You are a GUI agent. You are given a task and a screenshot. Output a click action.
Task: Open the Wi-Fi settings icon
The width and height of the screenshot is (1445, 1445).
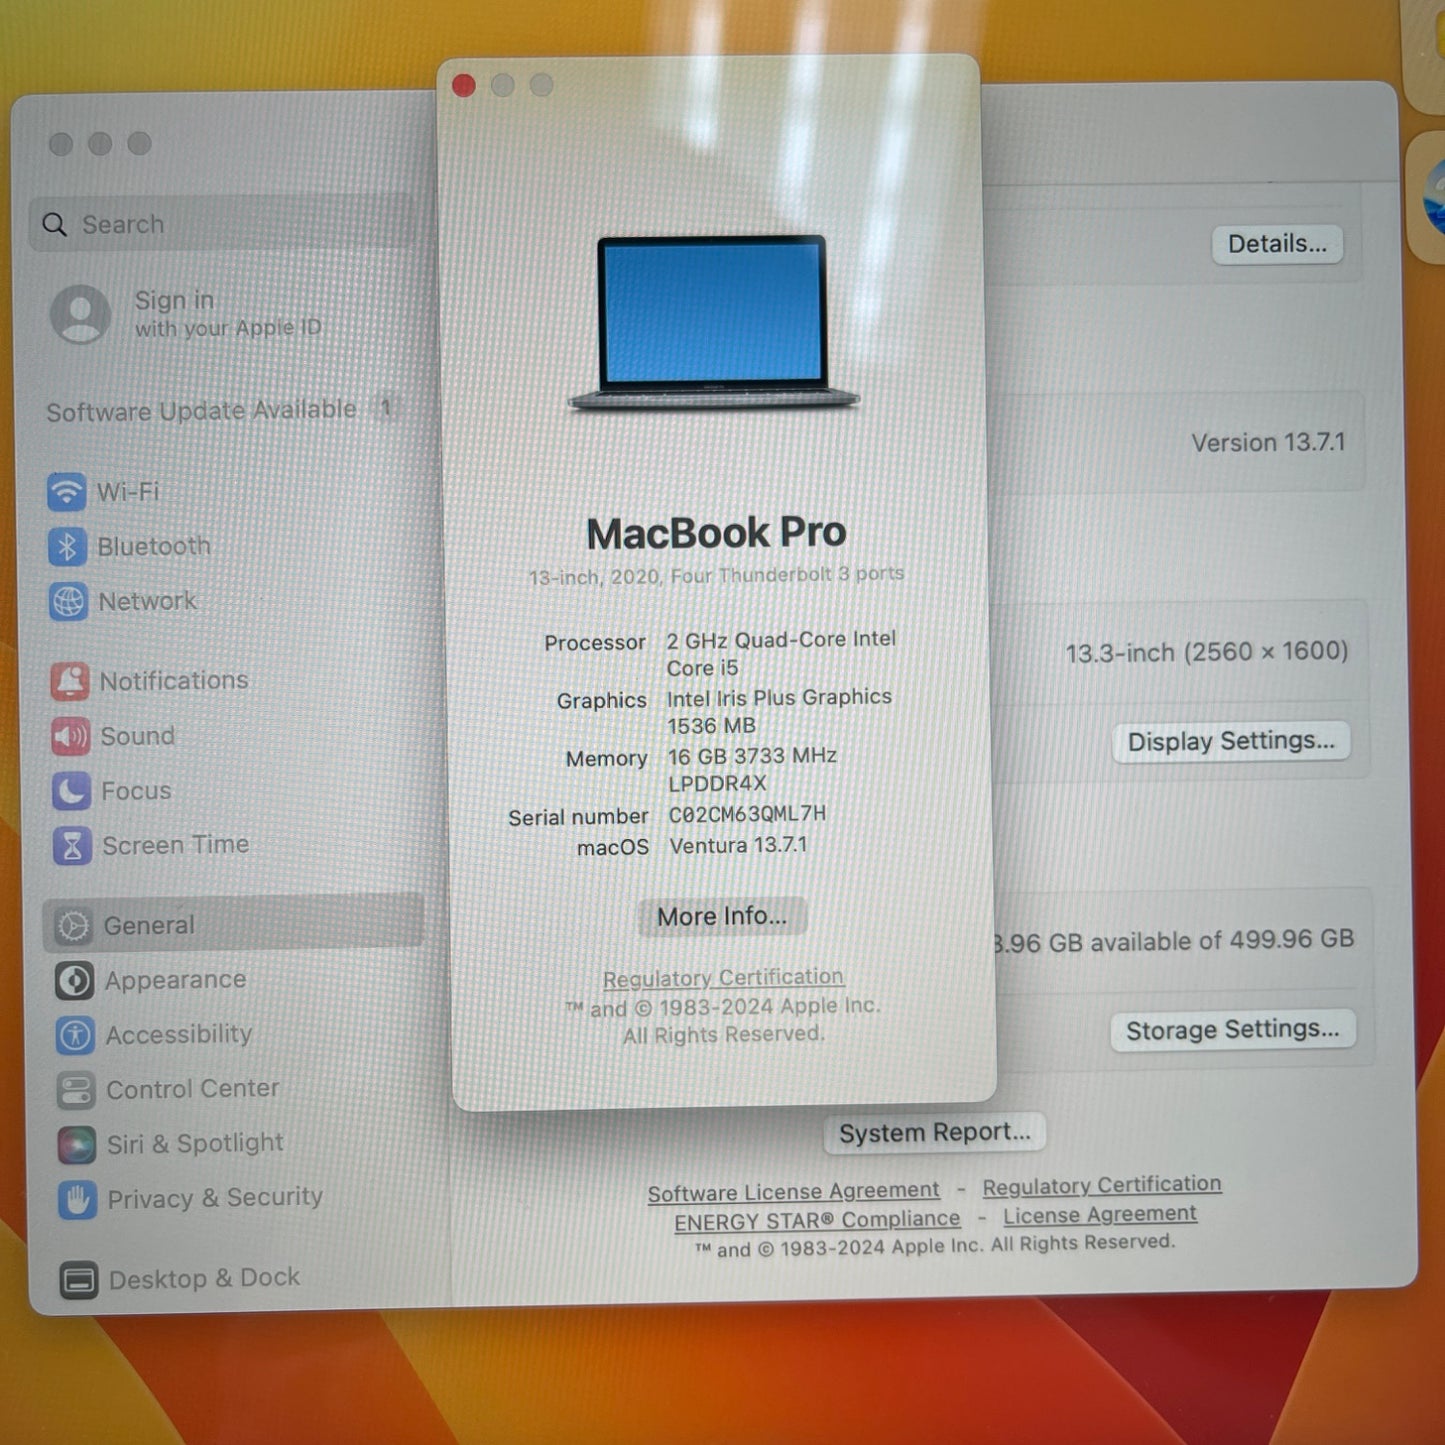point(66,491)
